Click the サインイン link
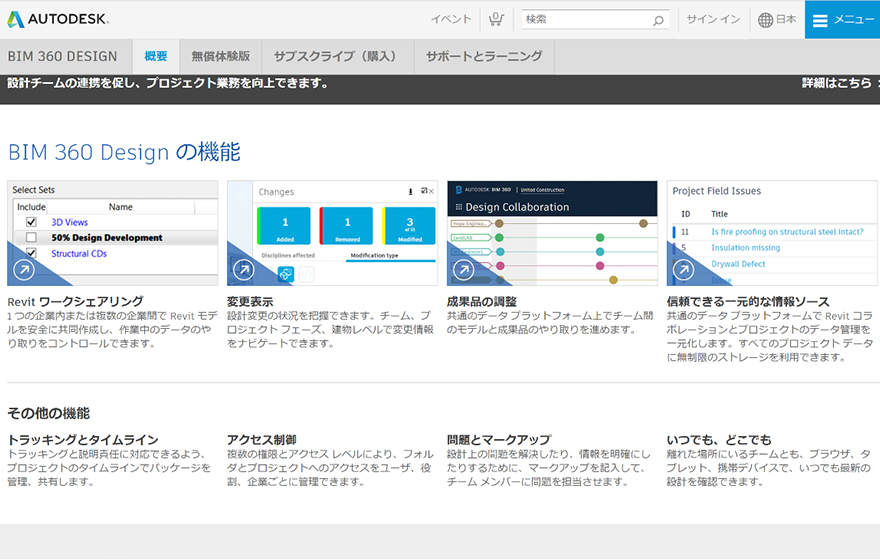Screen dimensions: 880x560 click(x=713, y=19)
